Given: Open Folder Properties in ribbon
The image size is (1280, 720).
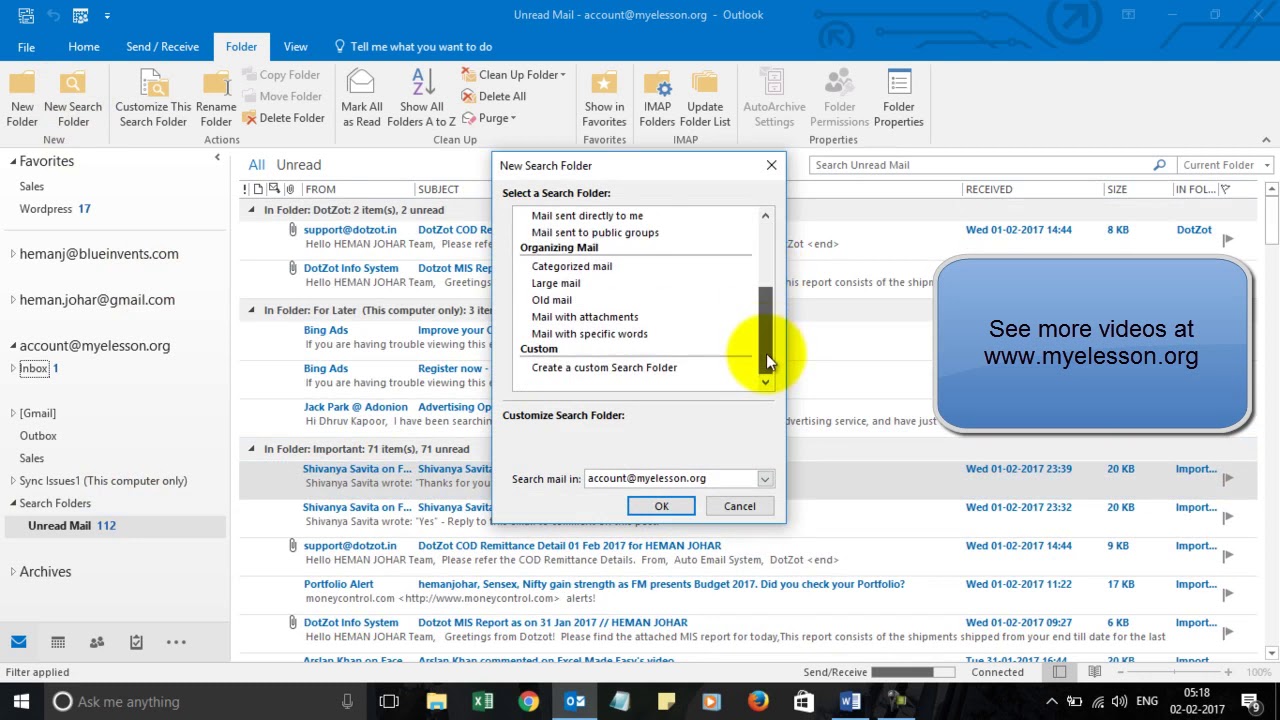Looking at the screenshot, I should [x=898, y=99].
